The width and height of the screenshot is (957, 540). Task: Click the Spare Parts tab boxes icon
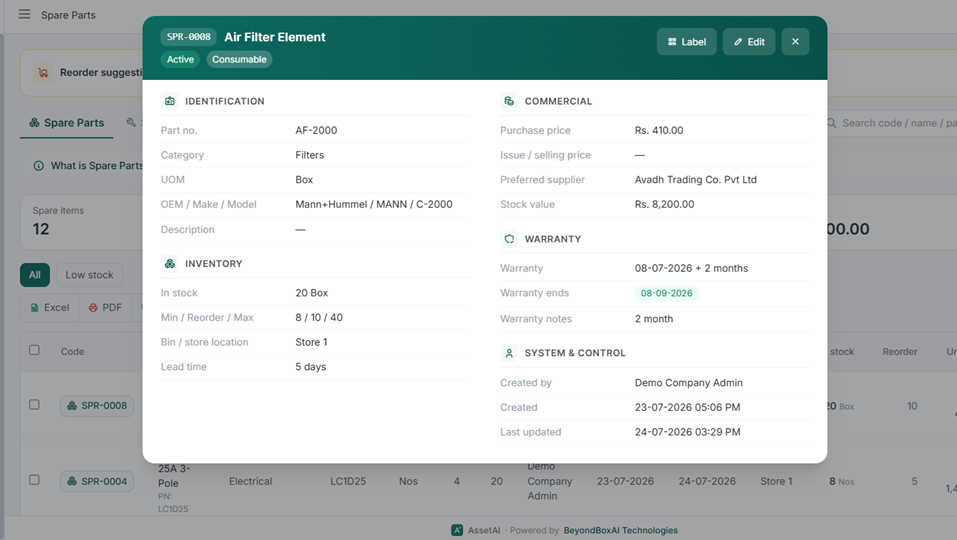[34, 123]
